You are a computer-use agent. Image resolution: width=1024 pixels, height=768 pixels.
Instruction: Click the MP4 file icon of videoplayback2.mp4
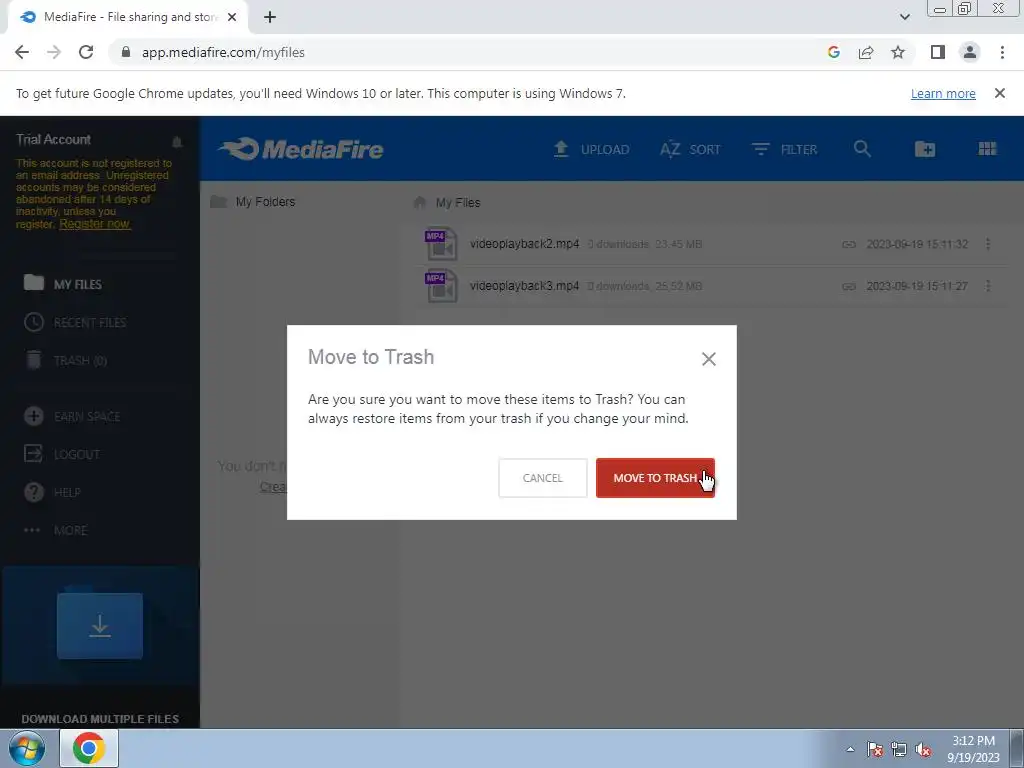(x=441, y=244)
